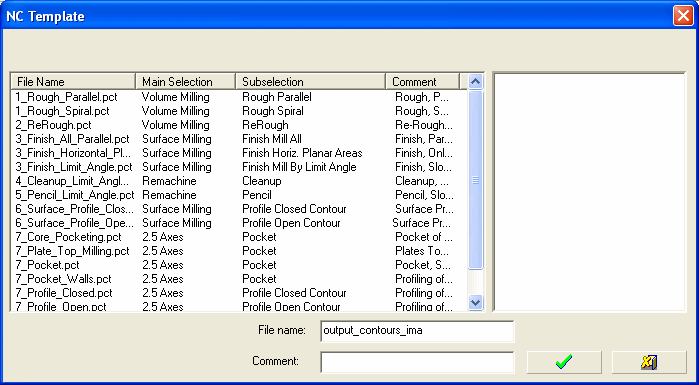Select 1_Rough_Parallel.pct template
Viewport: 699px width, 385px height.
coord(239,97)
